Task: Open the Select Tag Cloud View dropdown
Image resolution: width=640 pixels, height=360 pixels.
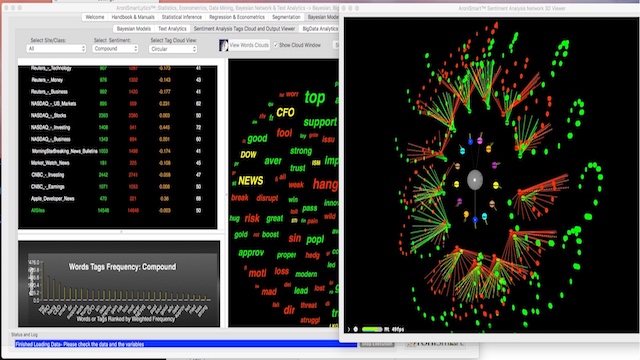Action: pos(173,49)
